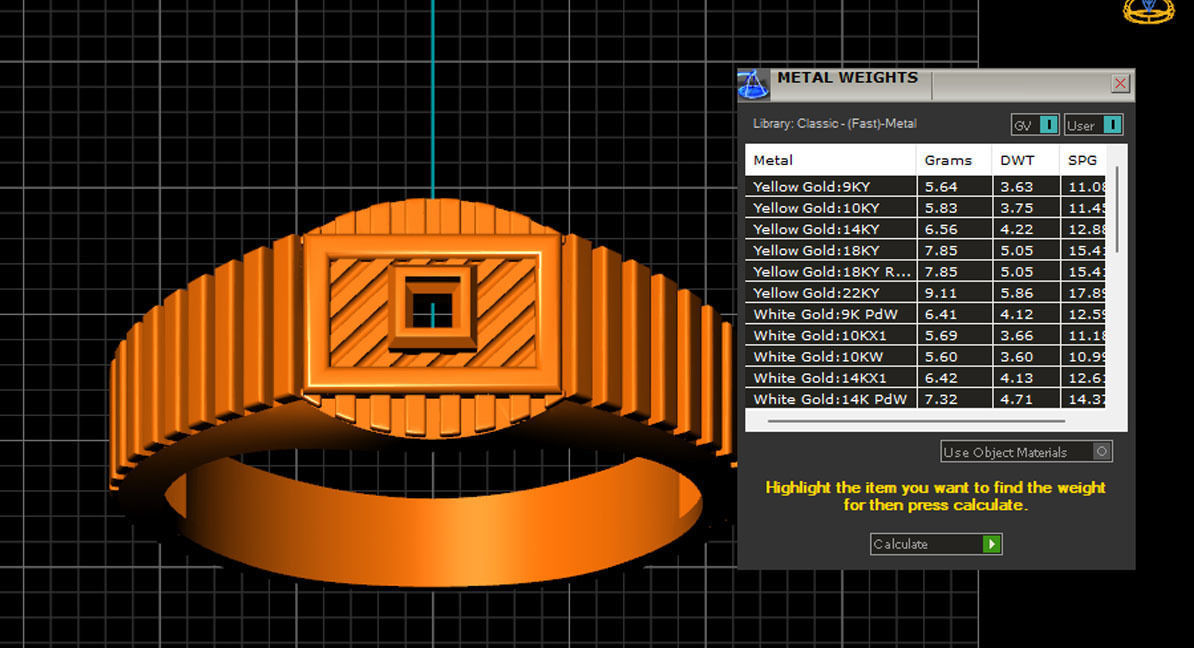Select Yellow Gold:18KY R... row
The width and height of the screenshot is (1194, 648).
click(925, 272)
